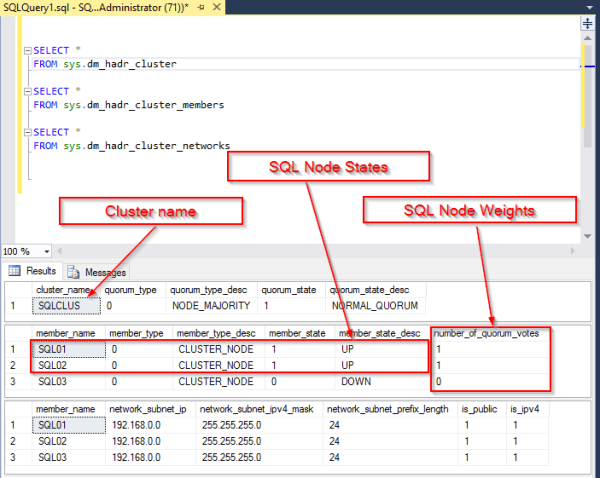Click the network_subnet_ip column header
The image size is (600, 478).
click(x=150, y=409)
